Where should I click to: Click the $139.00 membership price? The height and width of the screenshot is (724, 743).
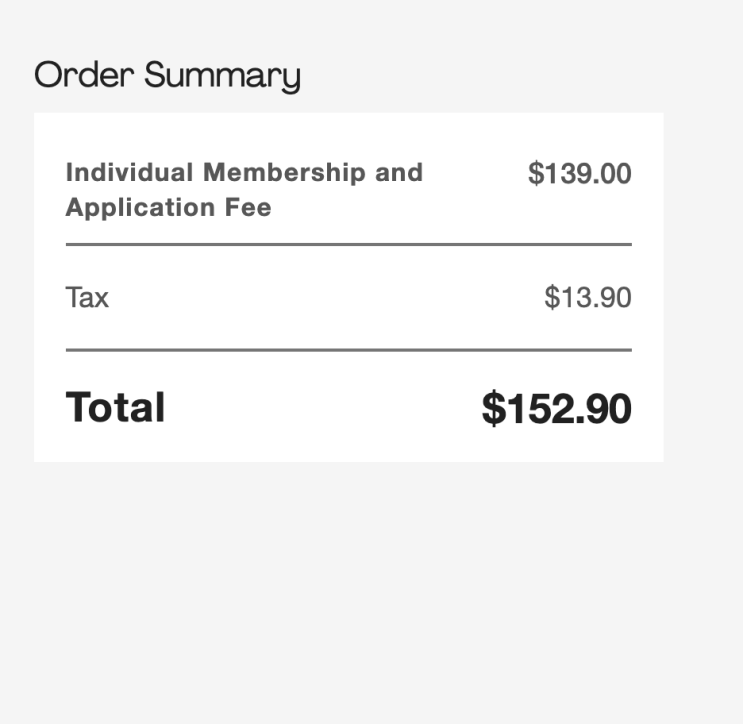tap(580, 174)
